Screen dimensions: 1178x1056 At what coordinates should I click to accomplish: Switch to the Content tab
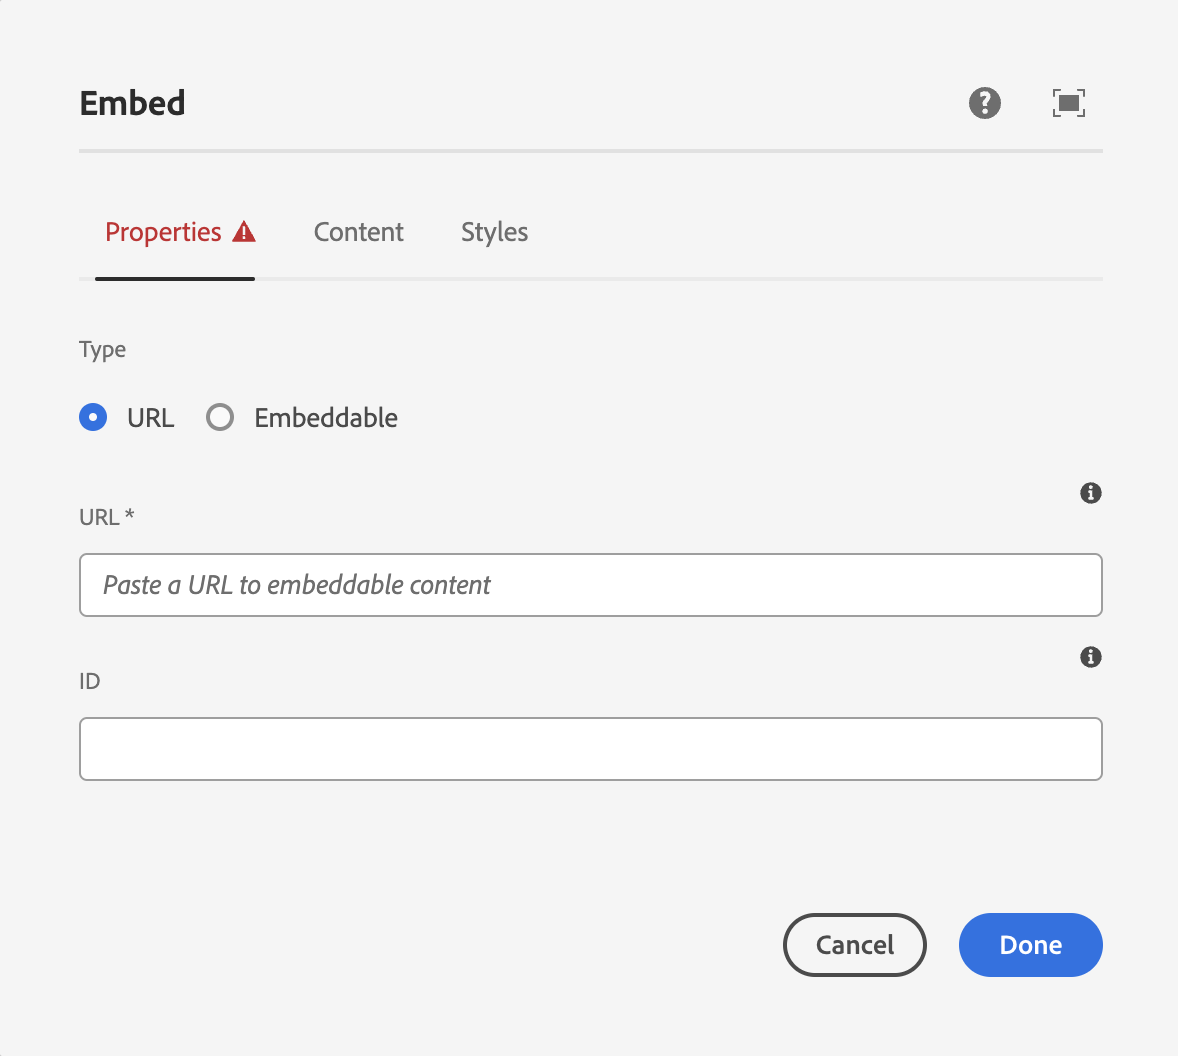[x=358, y=231]
